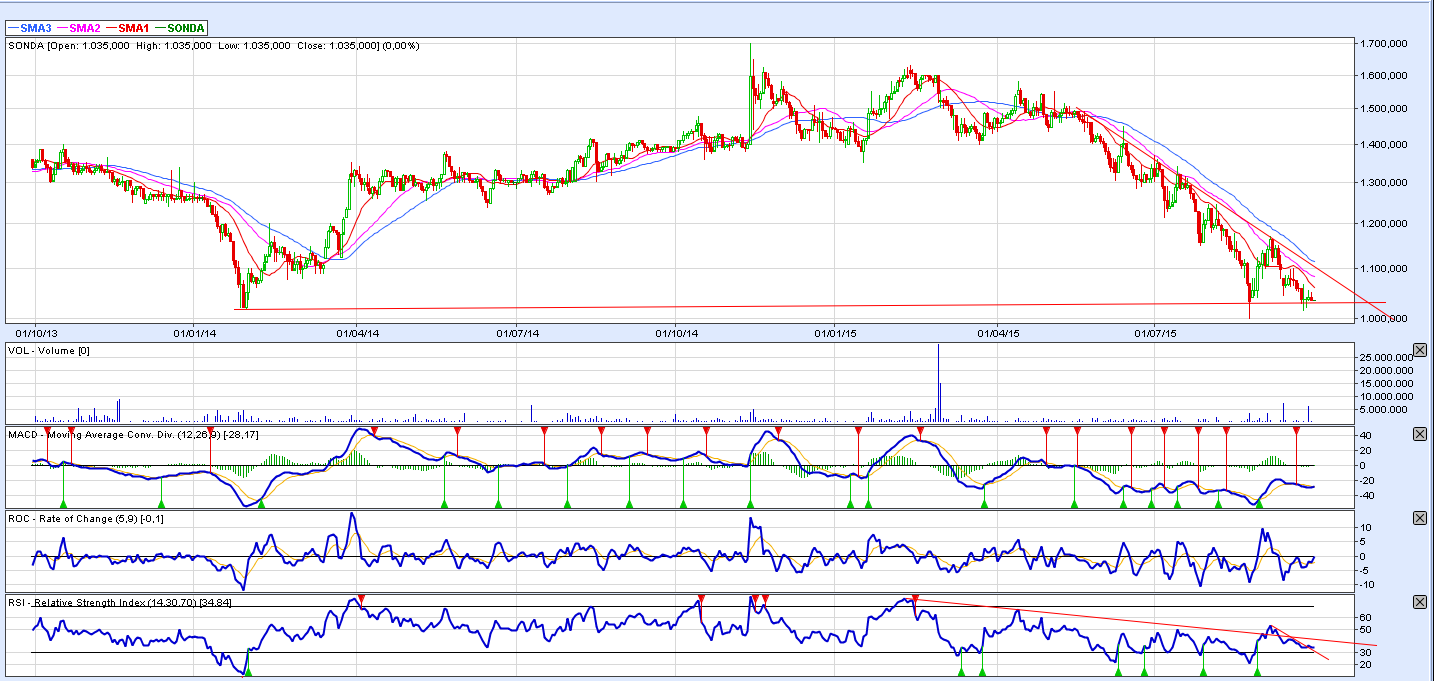Screen dimensions: 1437x681
Task: Click the 'VOL - Volume' panel title
Action: pos(47,350)
